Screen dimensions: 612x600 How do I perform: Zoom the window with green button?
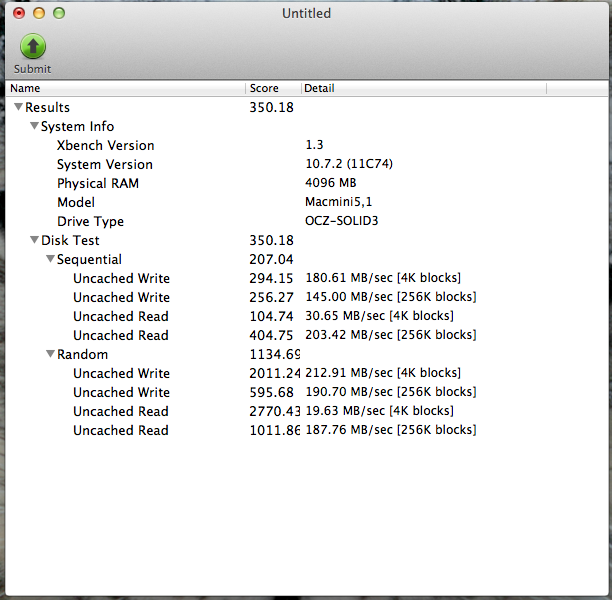(x=59, y=13)
